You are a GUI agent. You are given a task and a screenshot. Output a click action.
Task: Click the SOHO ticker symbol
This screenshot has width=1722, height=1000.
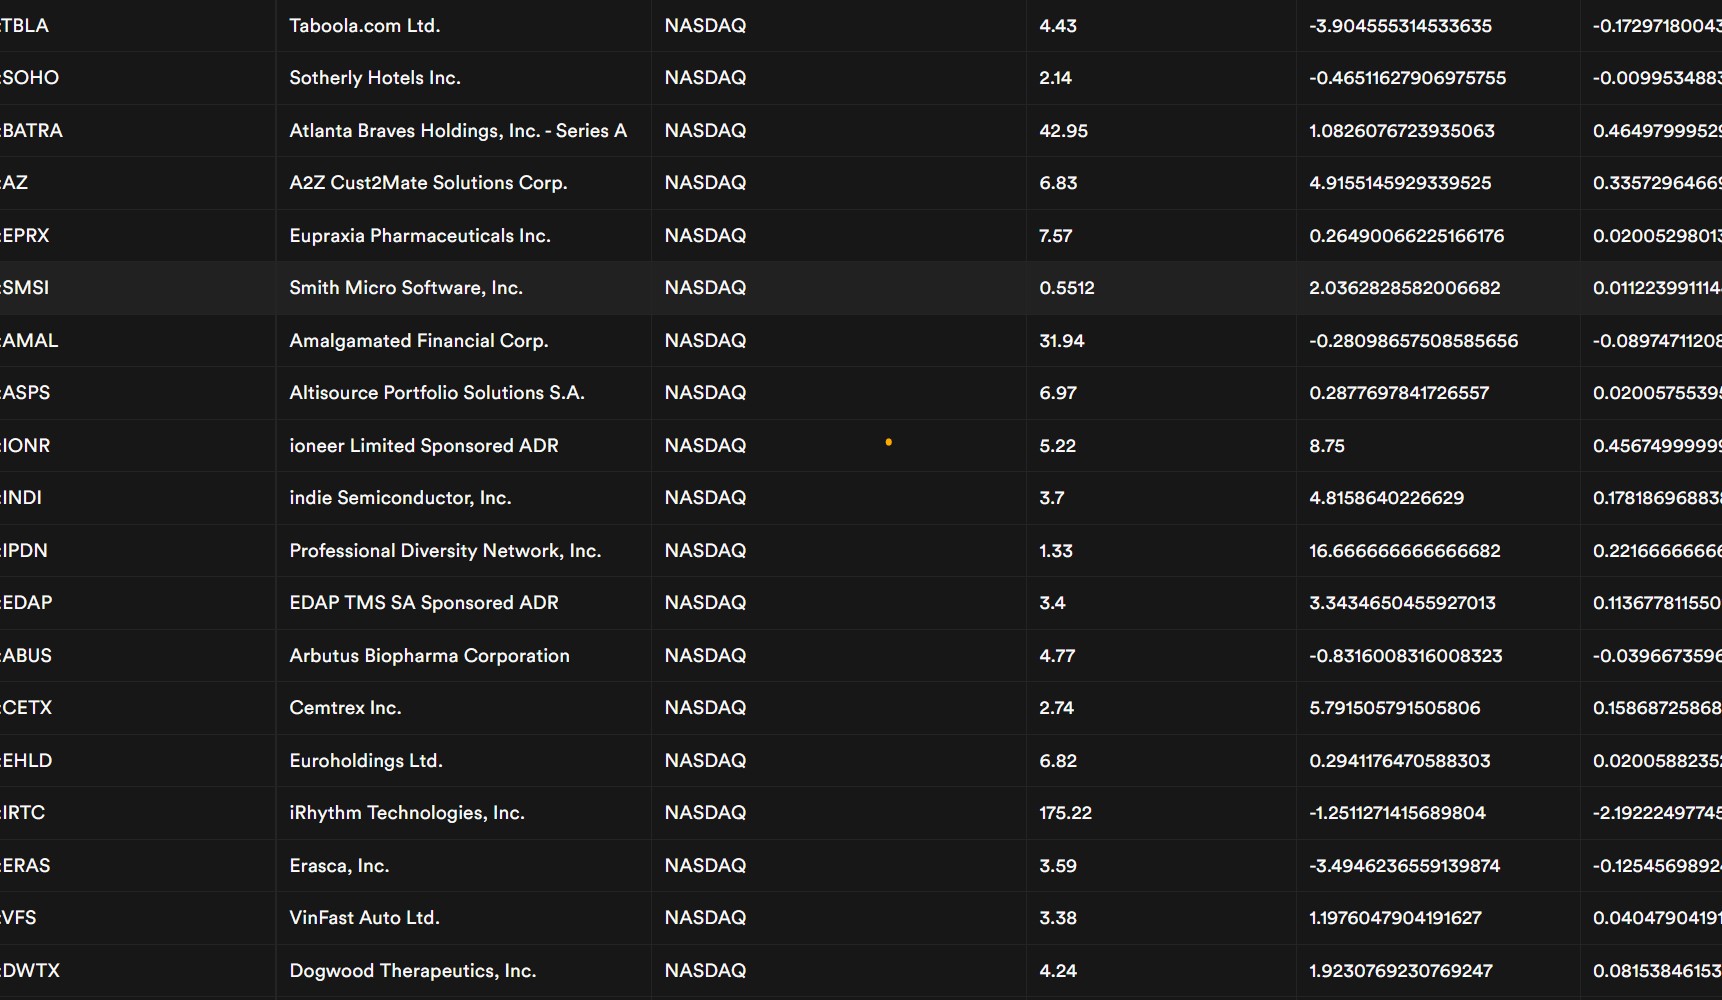click(29, 78)
